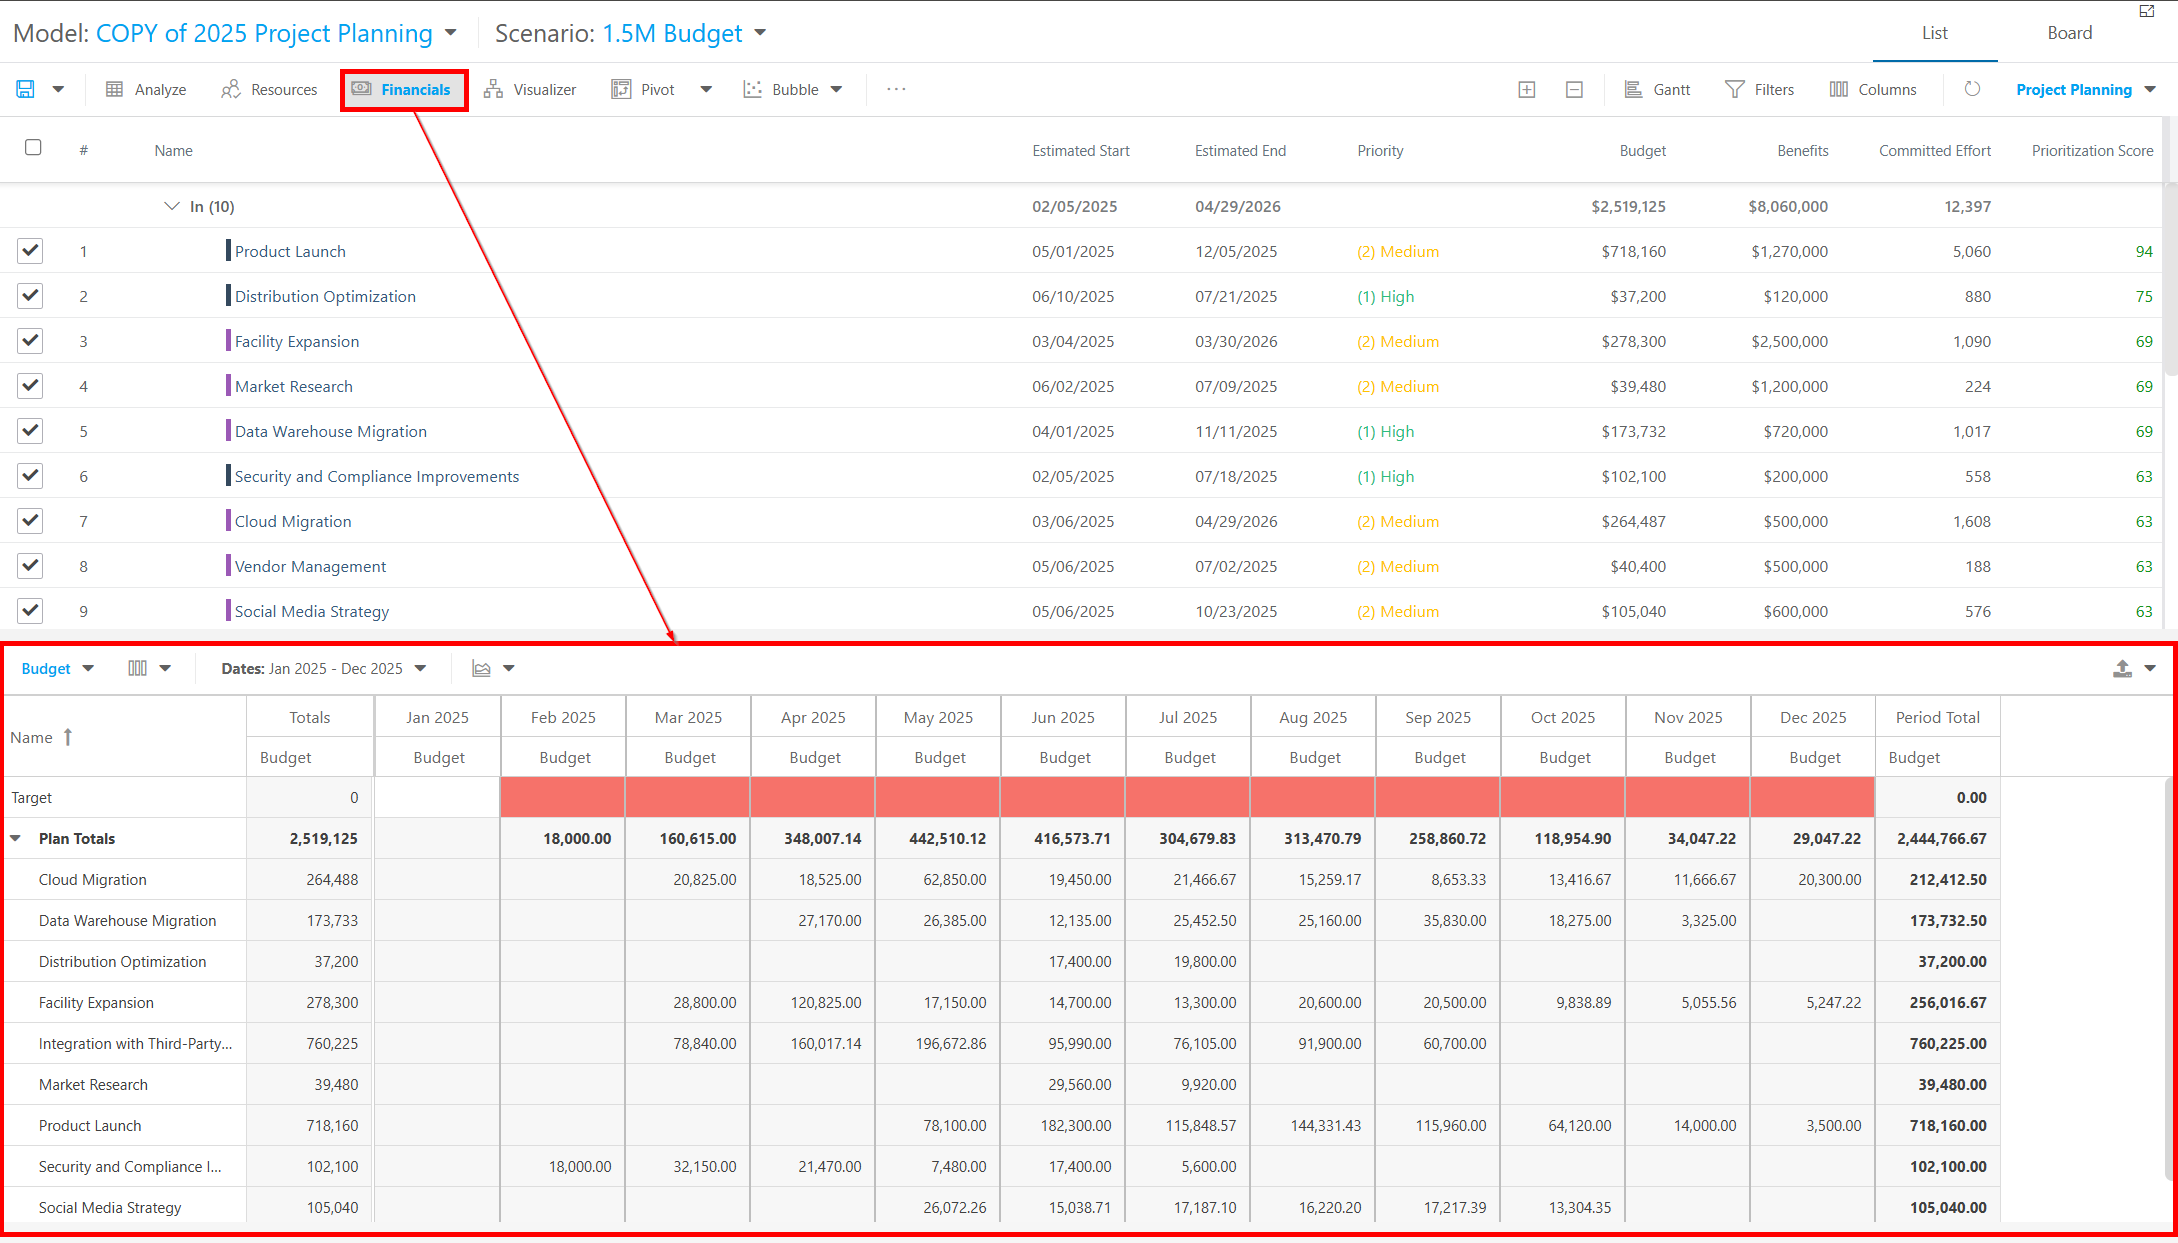Viewport: 2178px width, 1243px height.
Task: Uncheck the Distribution Optimization checkbox
Action: (x=30, y=295)
